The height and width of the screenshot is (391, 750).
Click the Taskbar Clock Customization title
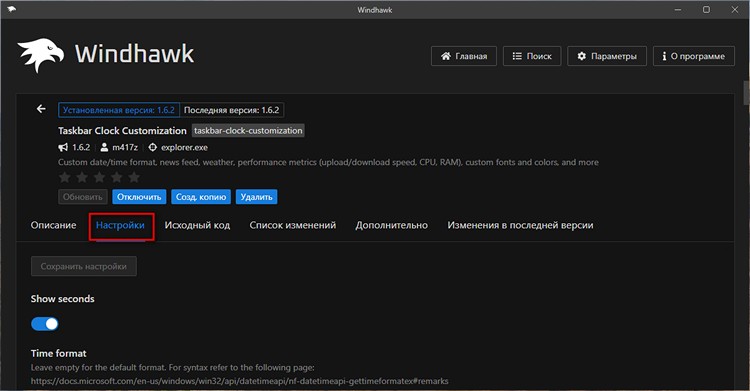pyautogui.click(x=122, y=131)
